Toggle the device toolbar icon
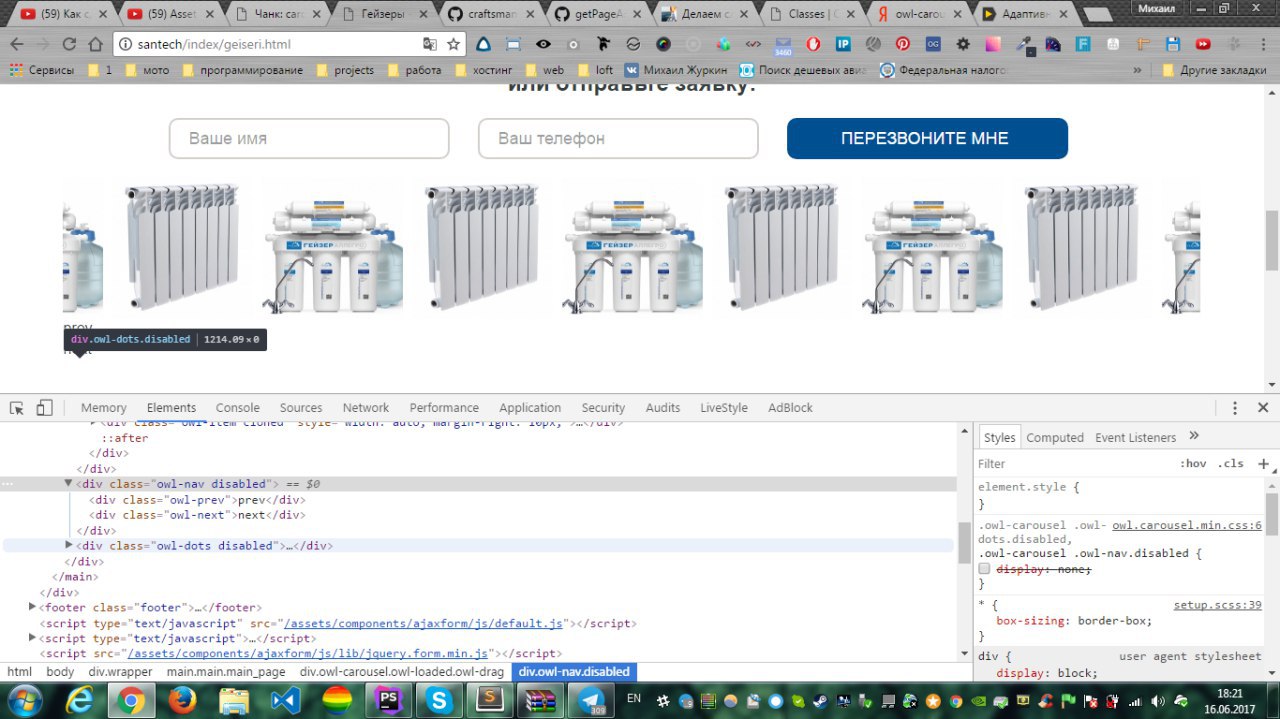This screenshot has height=719, width=1280. [44, 408]
